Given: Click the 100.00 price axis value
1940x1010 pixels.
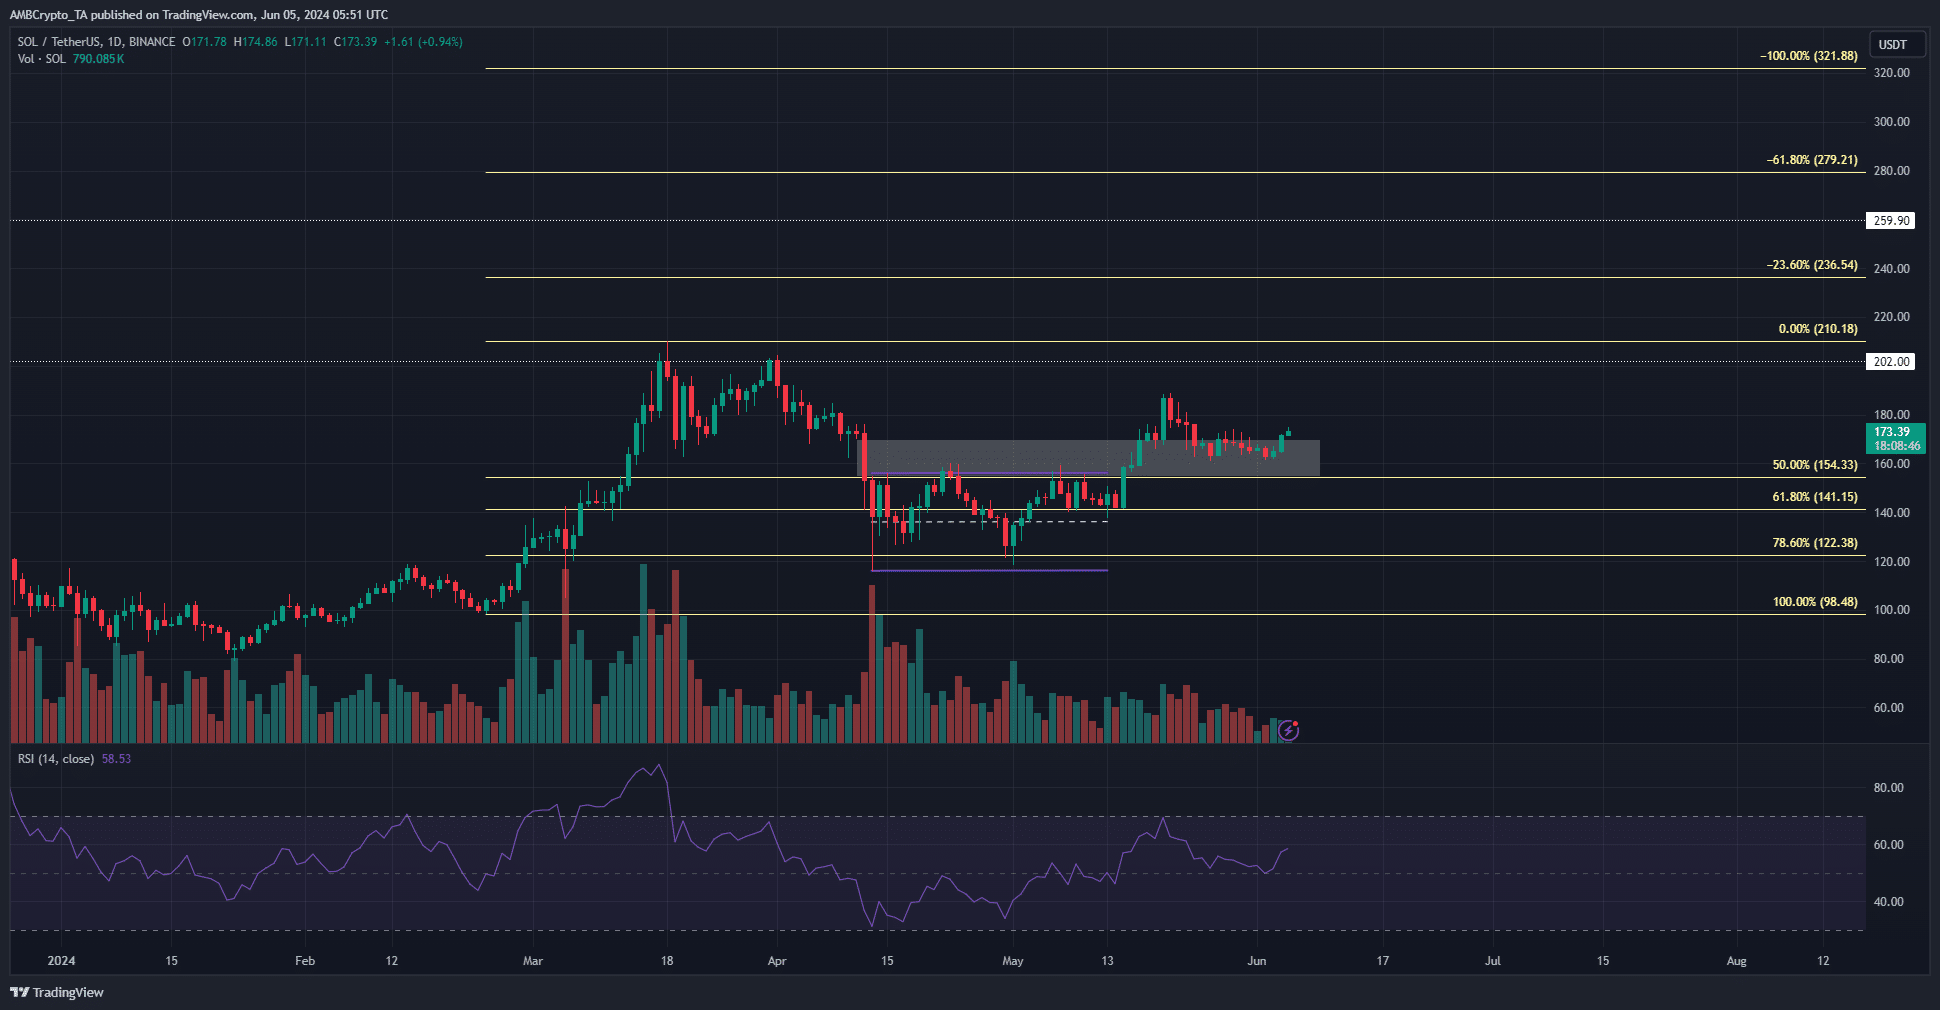Looking at the screenshot, I should 1891,610.
